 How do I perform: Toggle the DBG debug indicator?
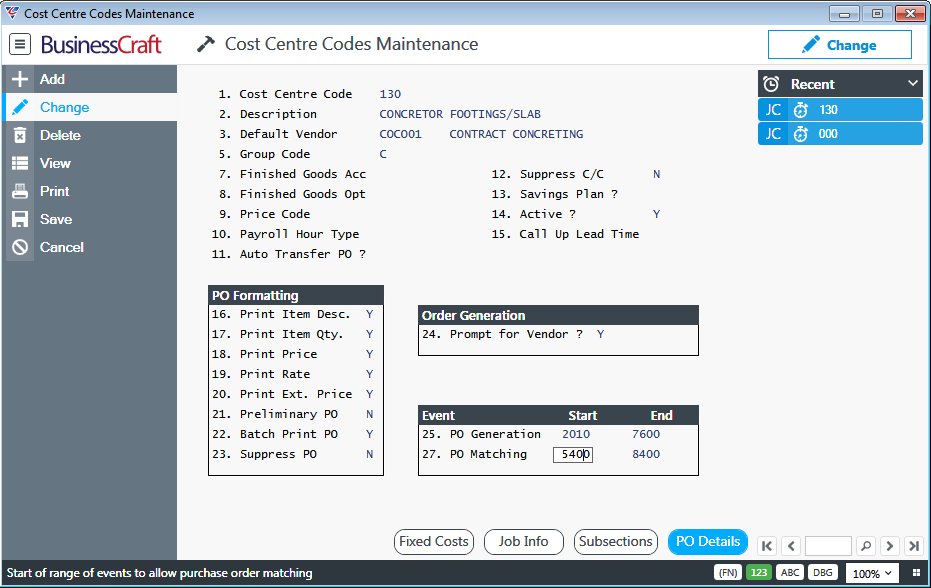point(822,573)
